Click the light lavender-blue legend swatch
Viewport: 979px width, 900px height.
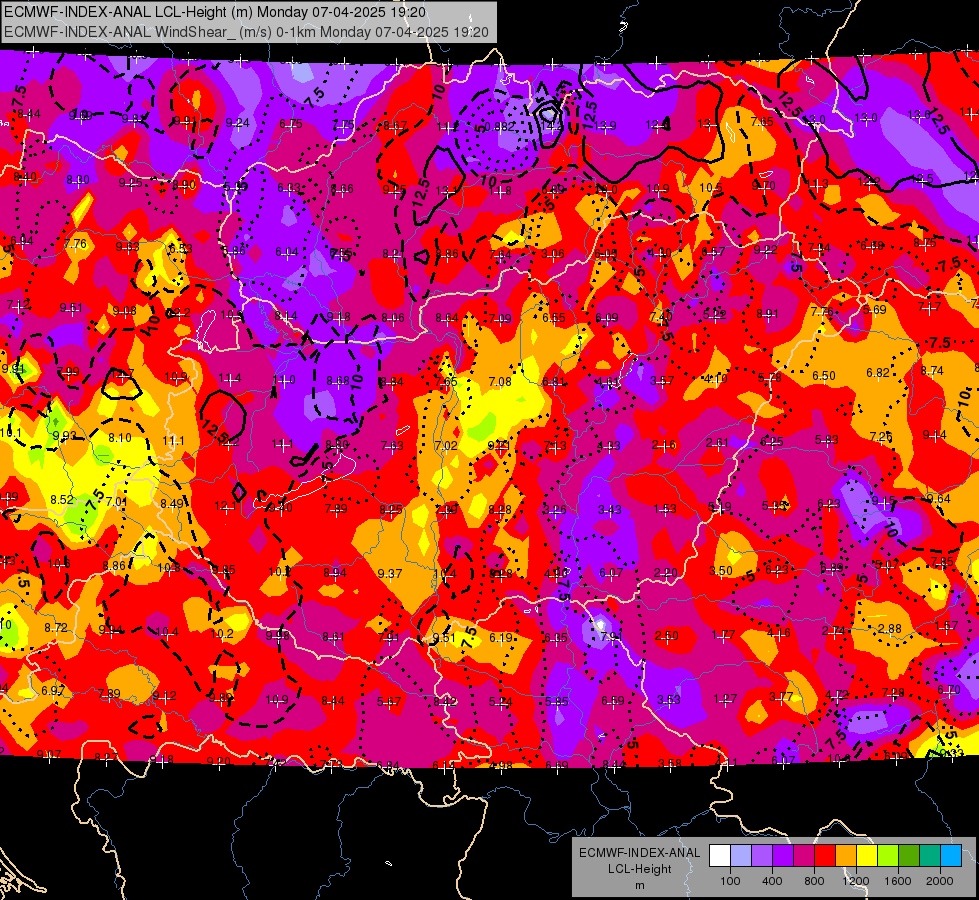(741, 856)
